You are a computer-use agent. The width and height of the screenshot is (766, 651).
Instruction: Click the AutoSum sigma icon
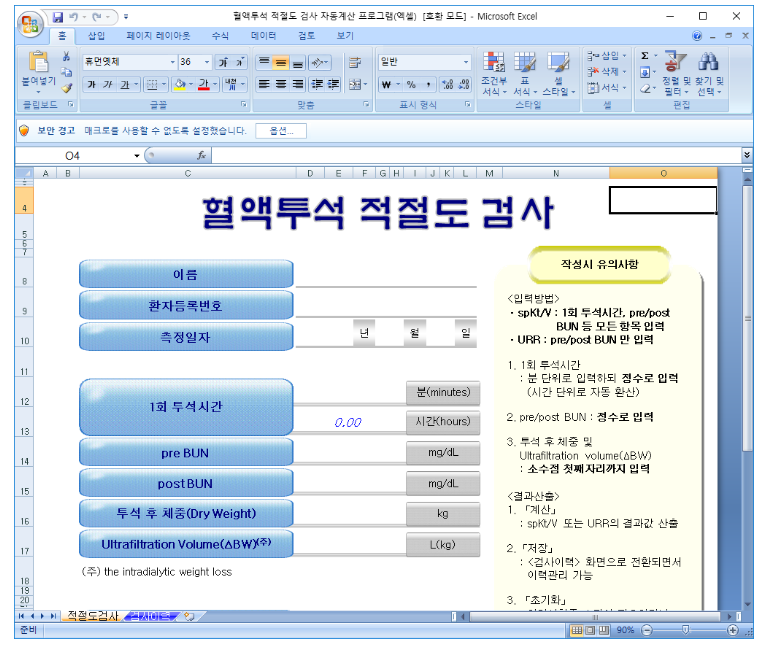point(645,56)
